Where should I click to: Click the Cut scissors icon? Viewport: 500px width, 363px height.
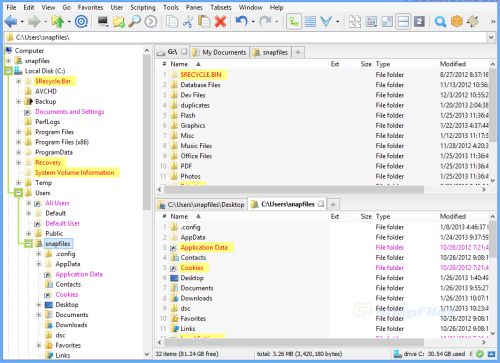[x=188, y=22]
